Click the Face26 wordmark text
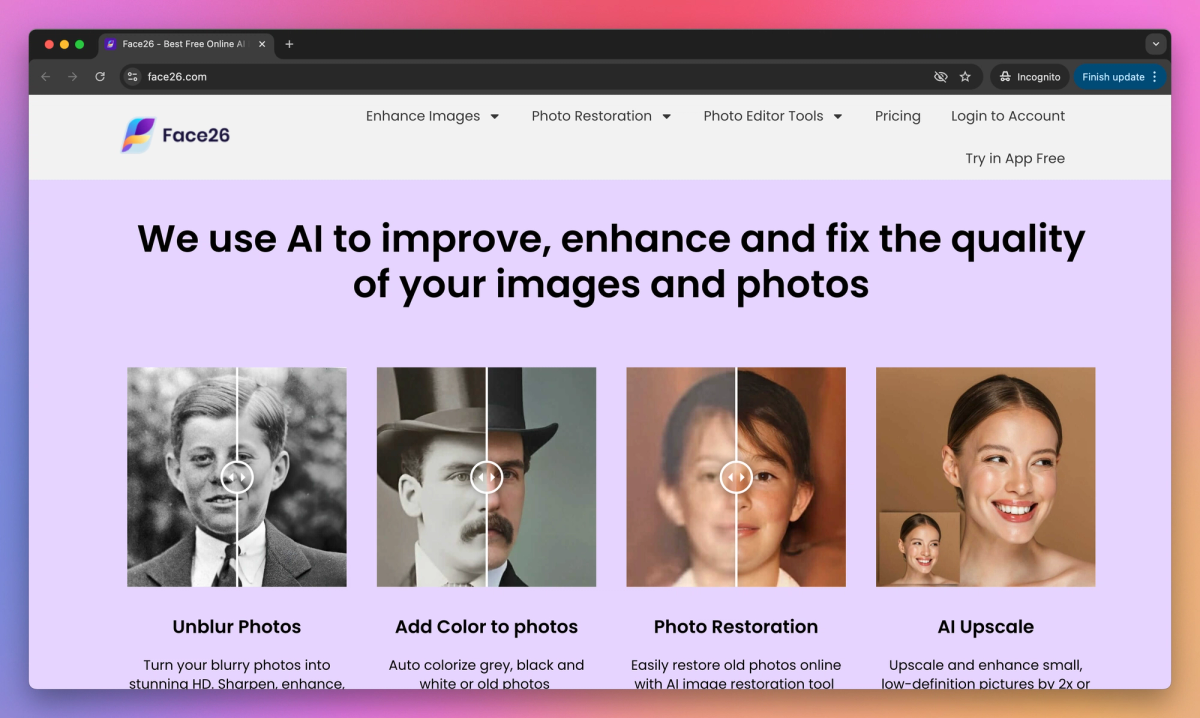 point(196,135)
